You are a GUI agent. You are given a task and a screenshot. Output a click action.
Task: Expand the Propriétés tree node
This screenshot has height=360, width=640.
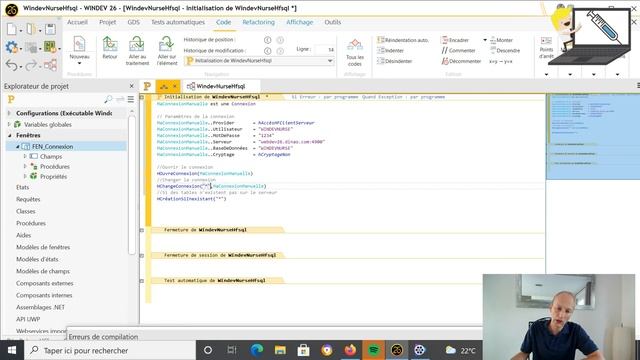tap(25, 176)
